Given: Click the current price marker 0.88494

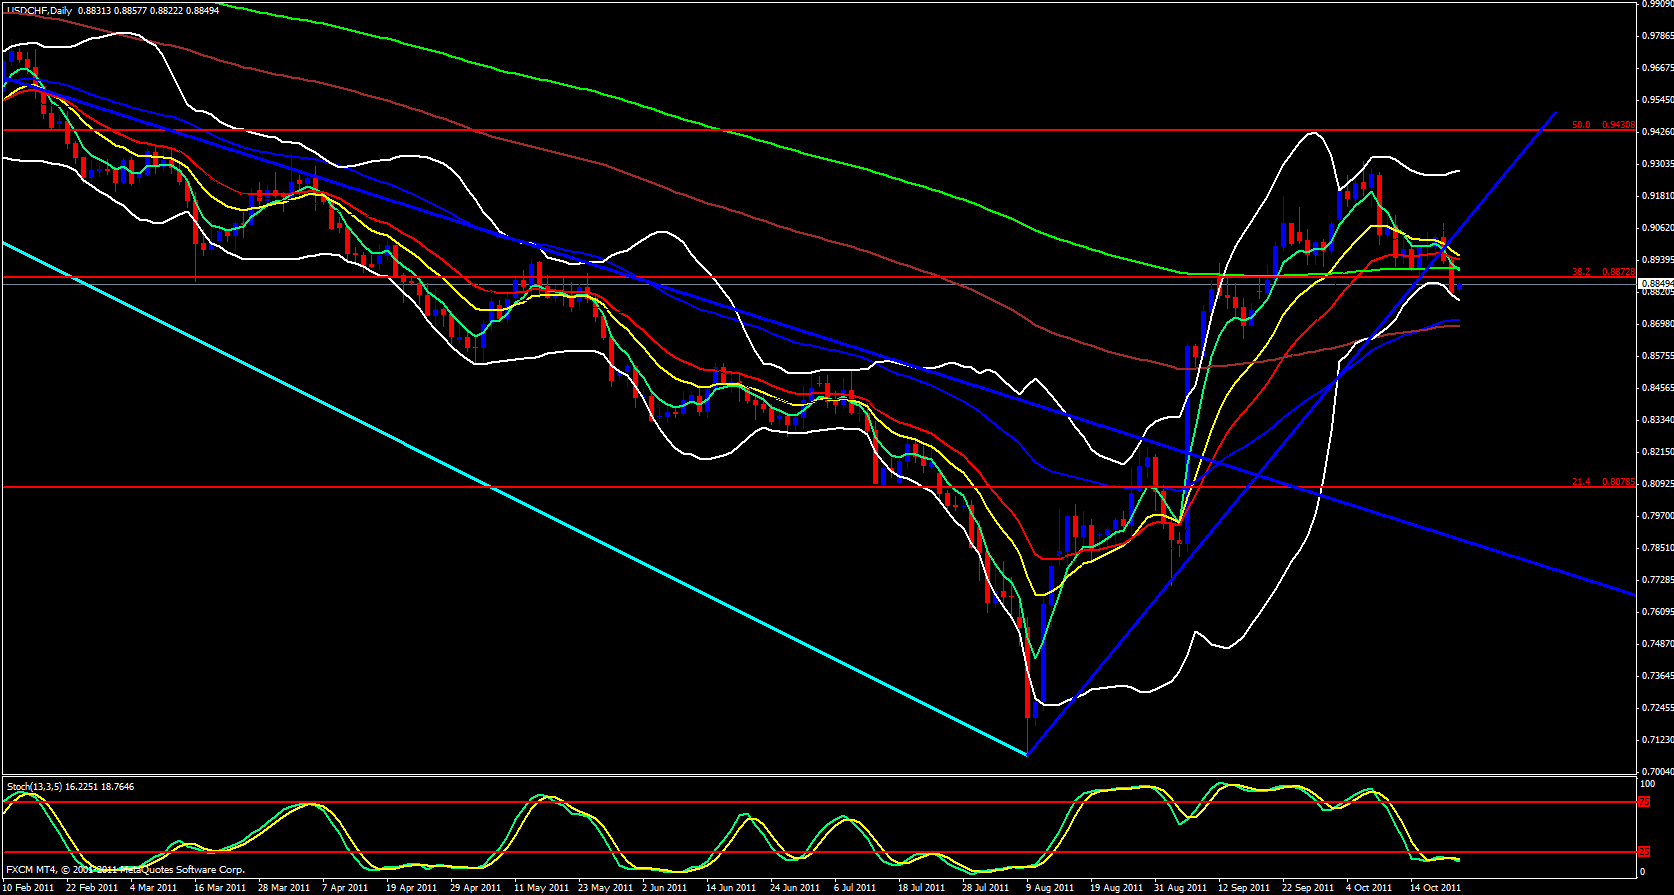Looking at the screenshot, I should (x=1656, y=284).
